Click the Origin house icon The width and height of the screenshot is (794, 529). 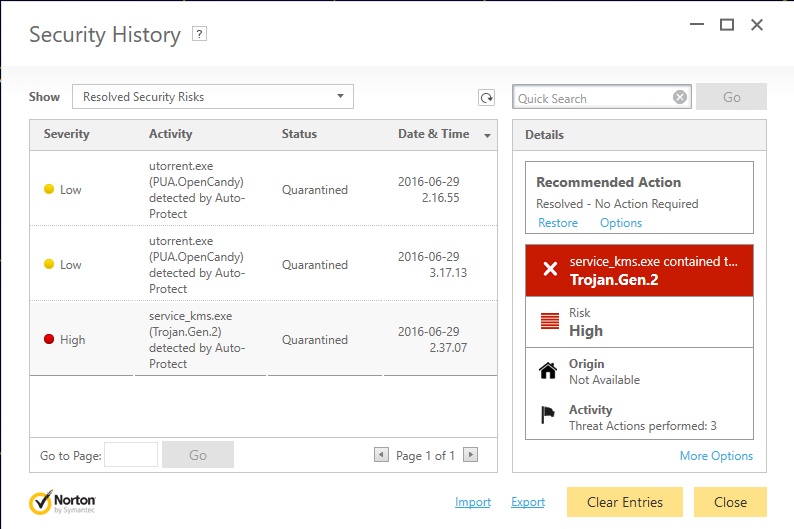(x=548, y=371)
